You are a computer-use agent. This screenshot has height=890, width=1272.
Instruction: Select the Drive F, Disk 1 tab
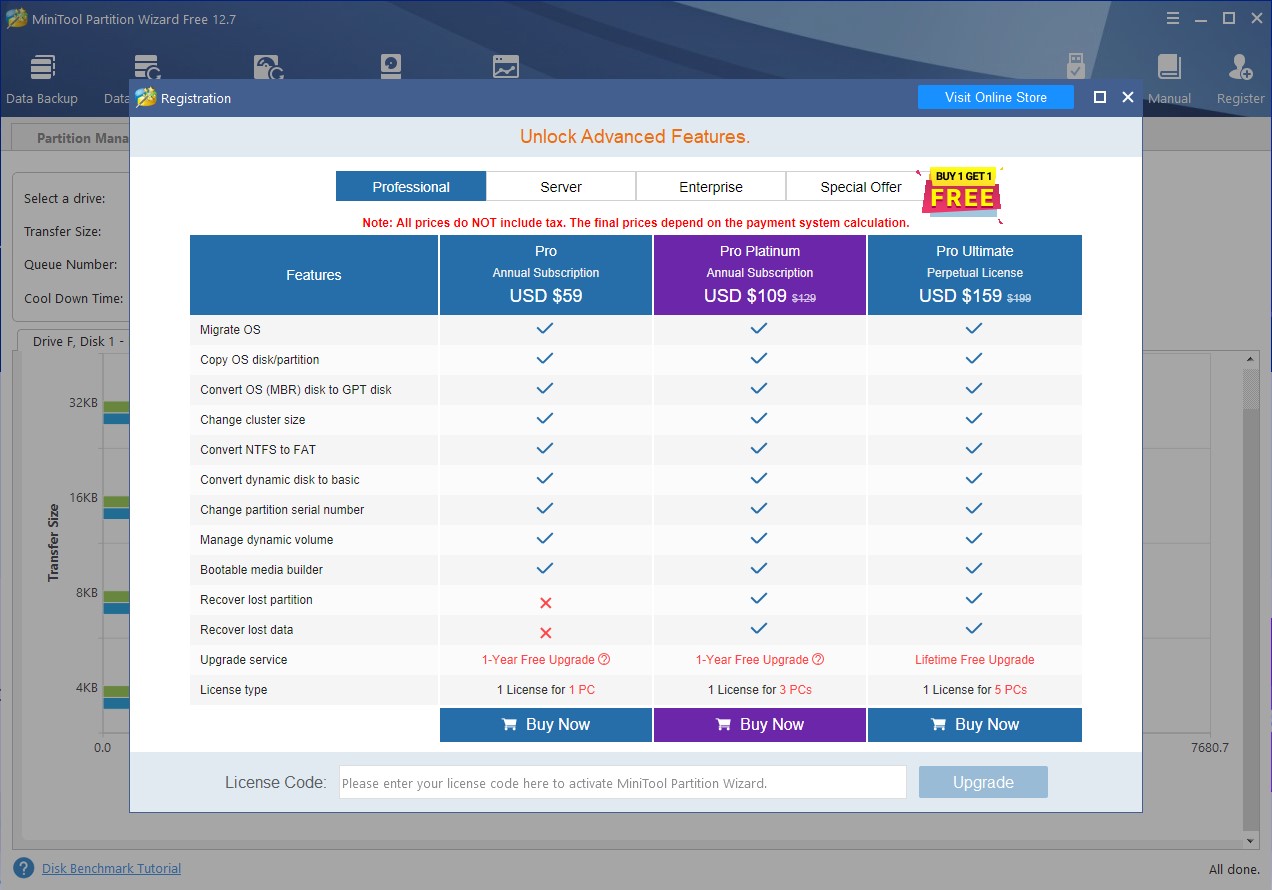click(72, 341)
